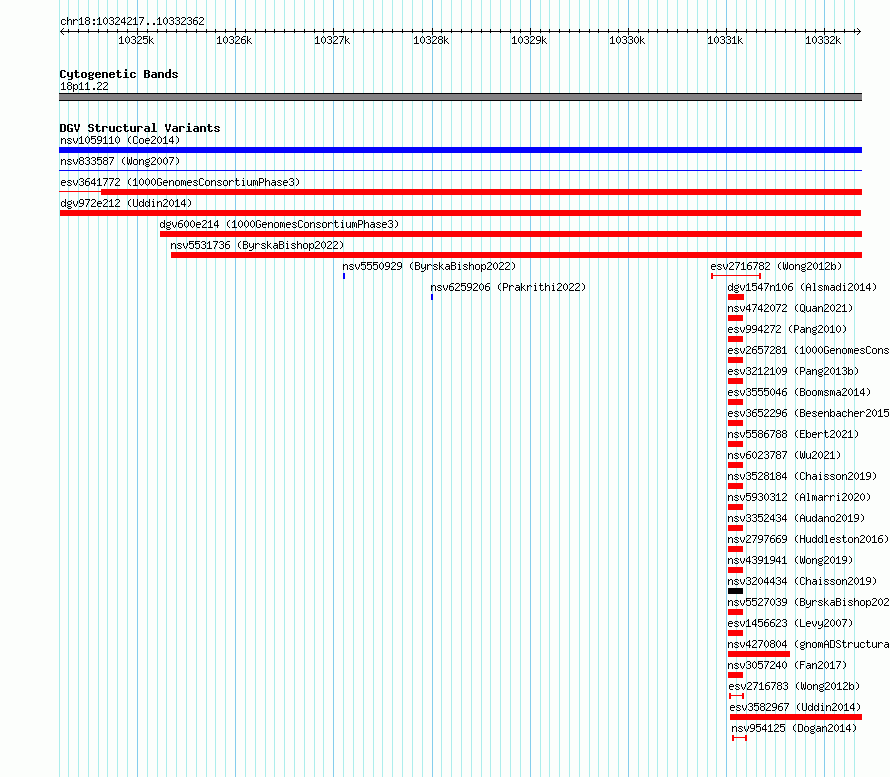Open dgv972e212 (Uddin2014) variant label

click(x=126, y=203)
